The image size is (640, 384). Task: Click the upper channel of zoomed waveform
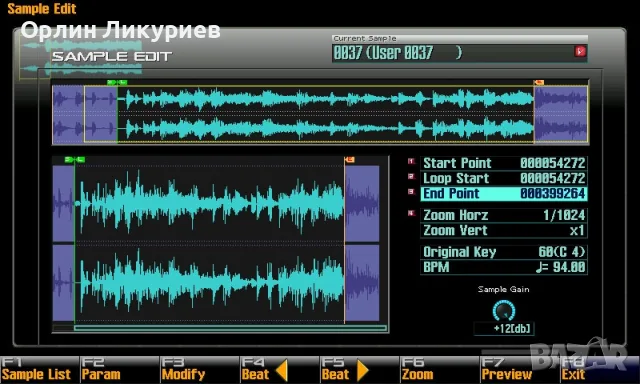click(x=216, y=203)
